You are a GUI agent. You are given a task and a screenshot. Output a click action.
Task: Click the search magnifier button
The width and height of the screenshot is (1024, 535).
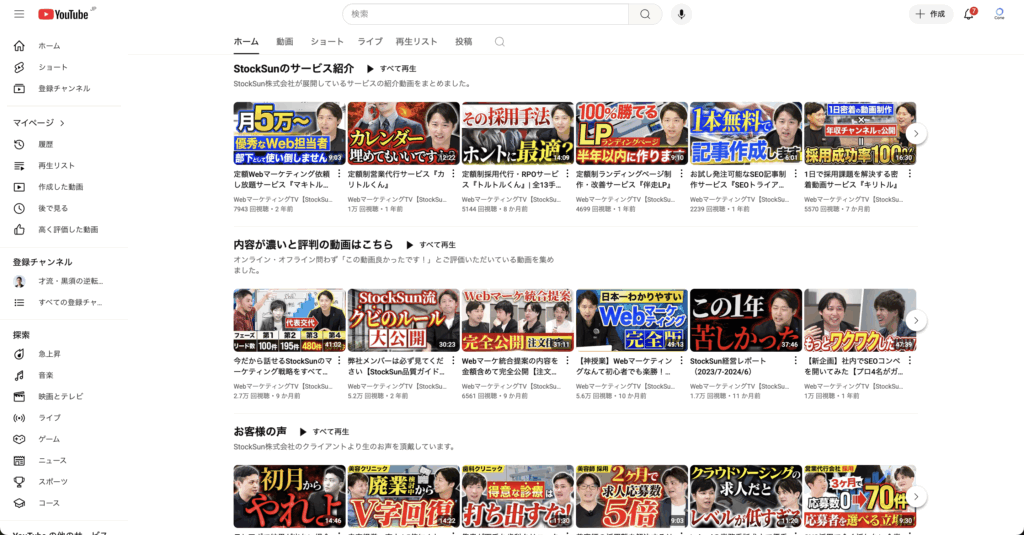[645, 14]
